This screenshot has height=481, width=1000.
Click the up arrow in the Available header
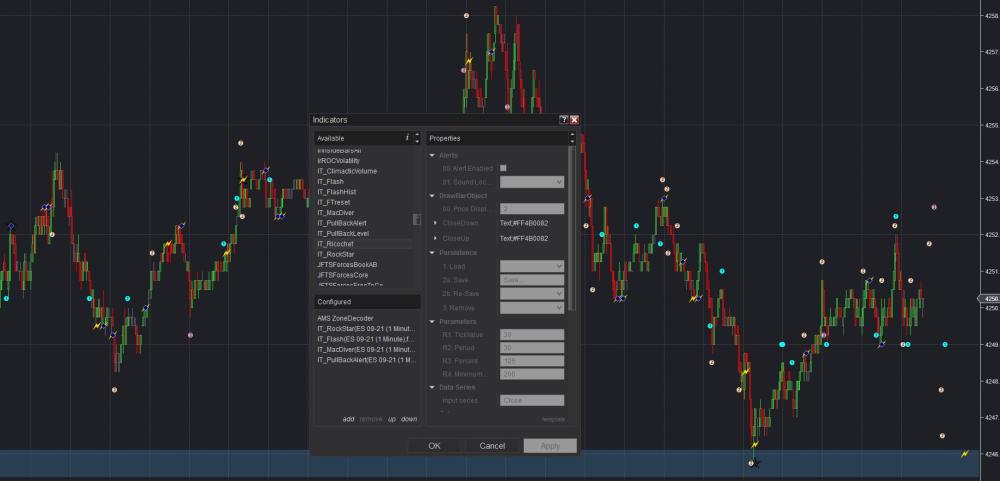417,135
